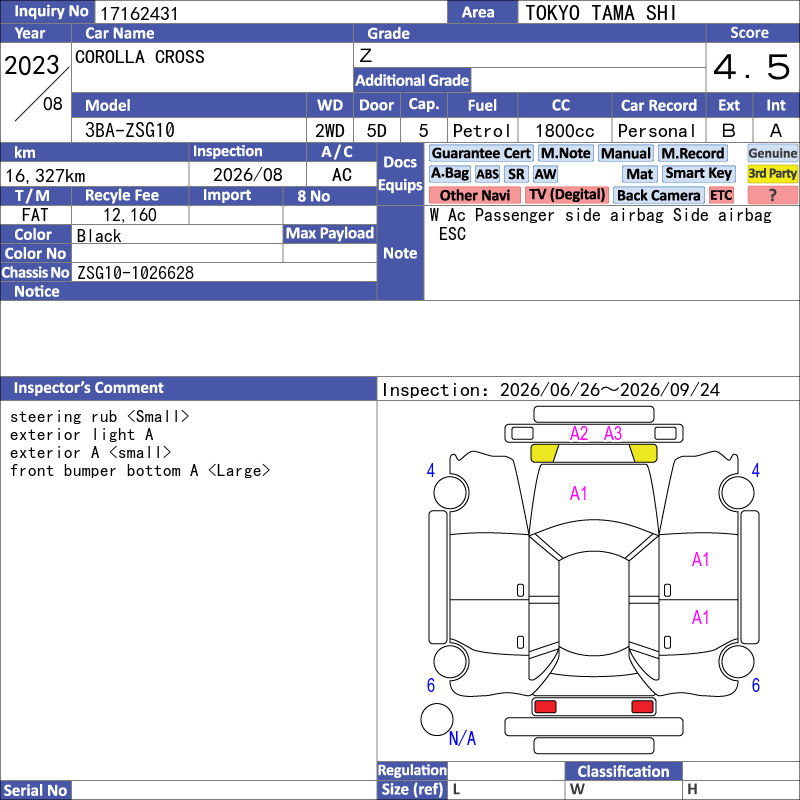Click the chassis number ZSG10-1026628
Image resolution: width=800 pixels, height=800 pixels.
point(135,273)
